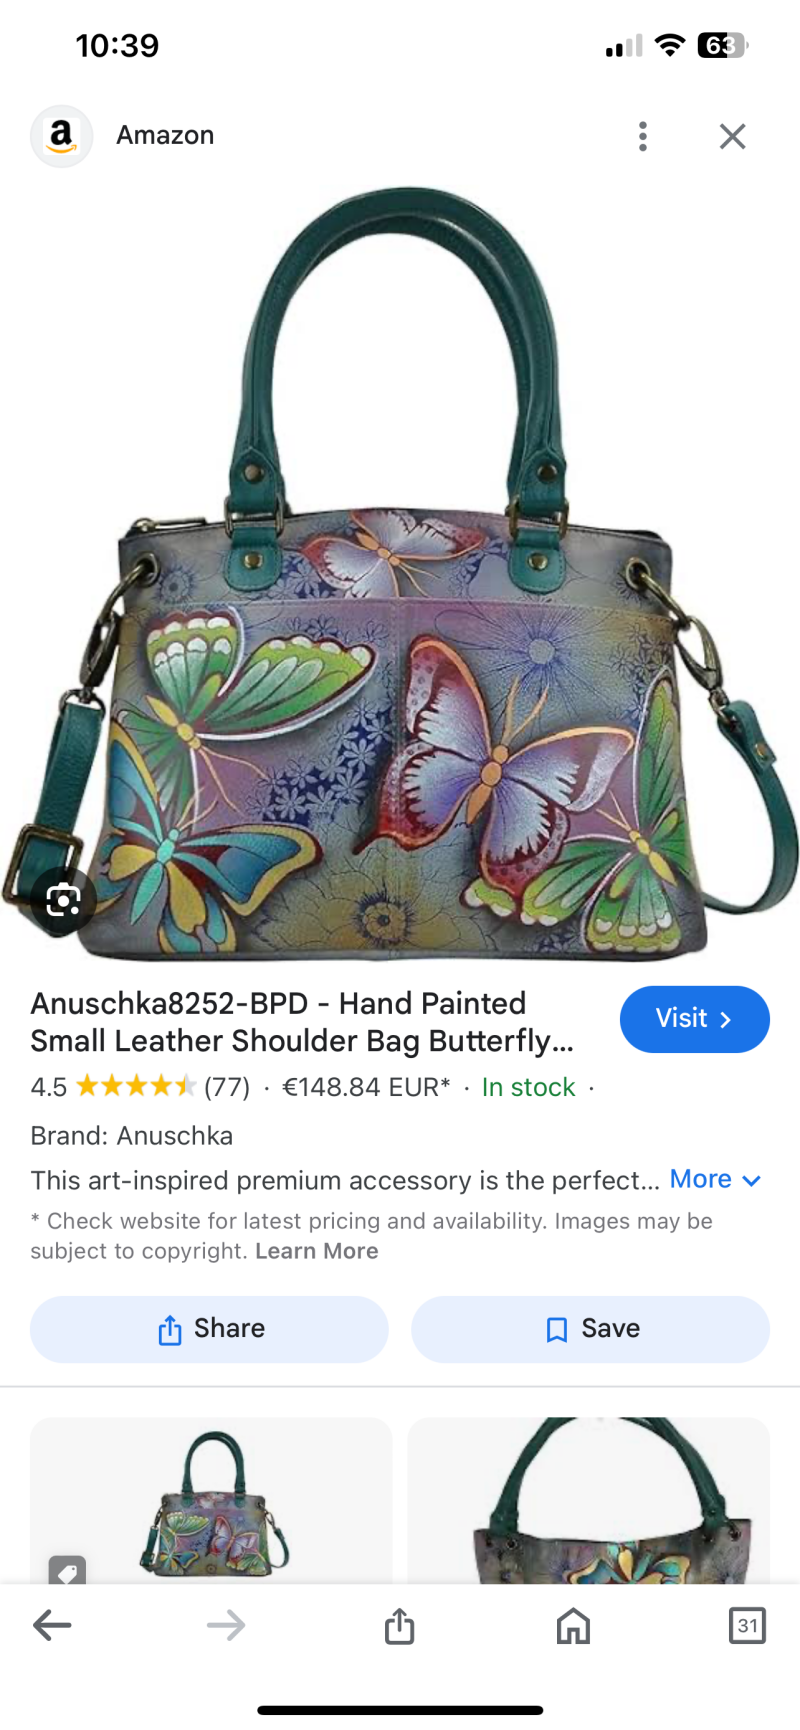Open the small butterfly bag thumbnail on left
800x1730 pixels.
(211, 1500)
